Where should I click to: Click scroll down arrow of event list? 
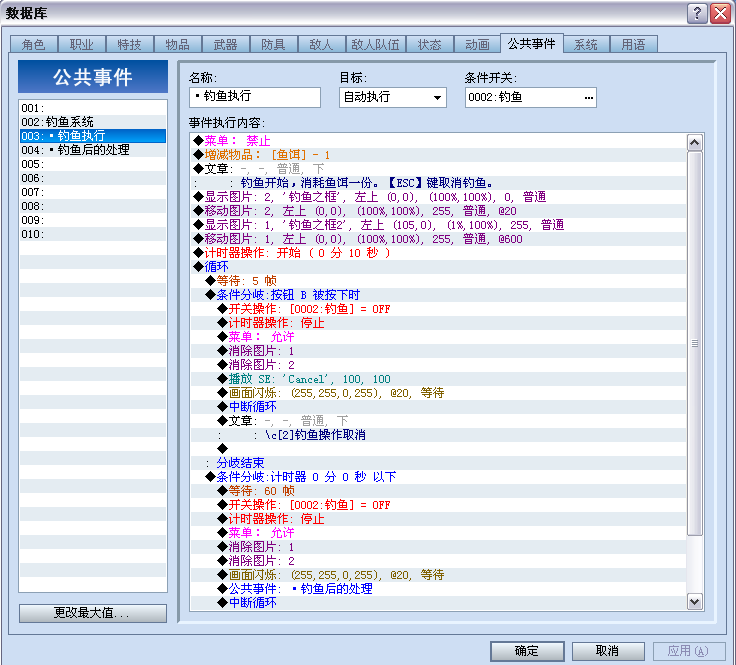click(695, 601)
